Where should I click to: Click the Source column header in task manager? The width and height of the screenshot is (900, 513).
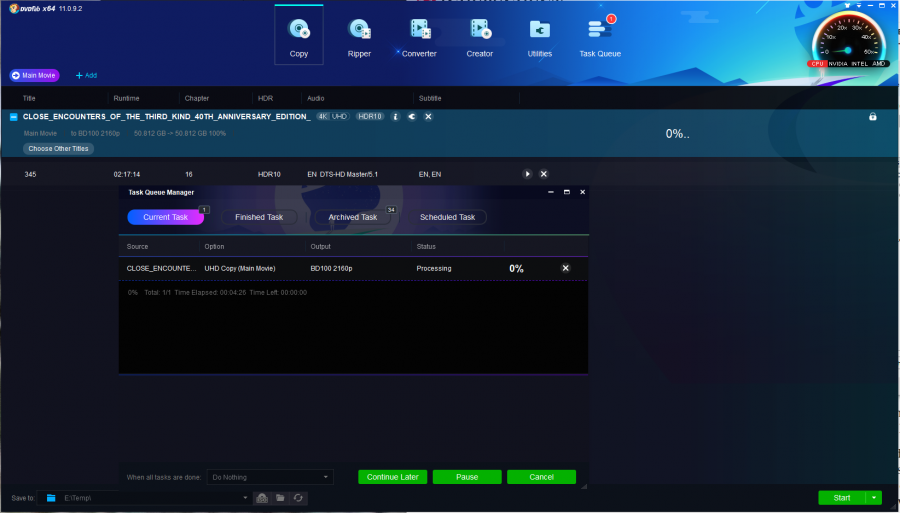point(137,247)
